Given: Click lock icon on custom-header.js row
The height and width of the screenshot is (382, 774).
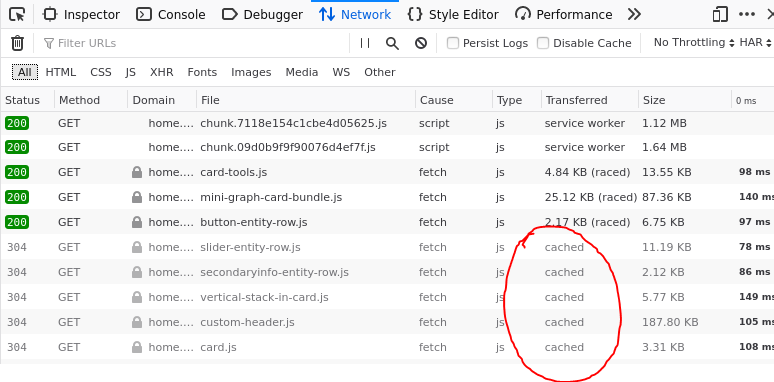Looking at the screenshot, I should click(137, 322).
